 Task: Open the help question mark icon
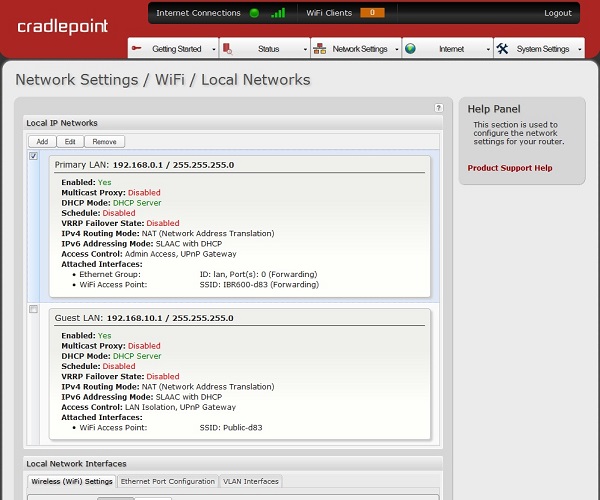pyautogui.click(x=438, y=107)
